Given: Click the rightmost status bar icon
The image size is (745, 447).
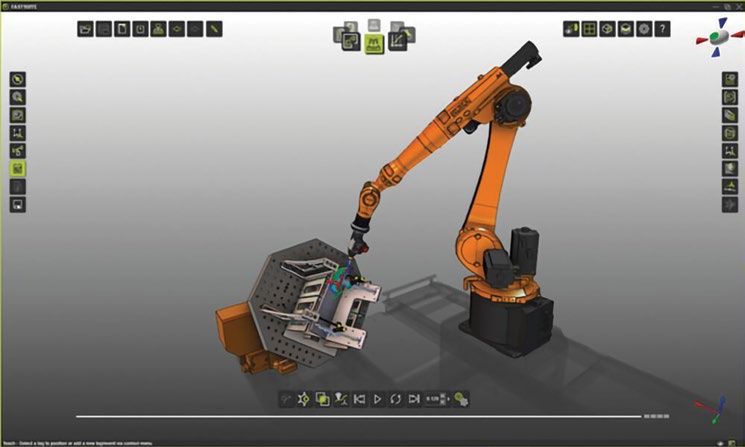Looking at the screenshot, I should tap(732, 443).
